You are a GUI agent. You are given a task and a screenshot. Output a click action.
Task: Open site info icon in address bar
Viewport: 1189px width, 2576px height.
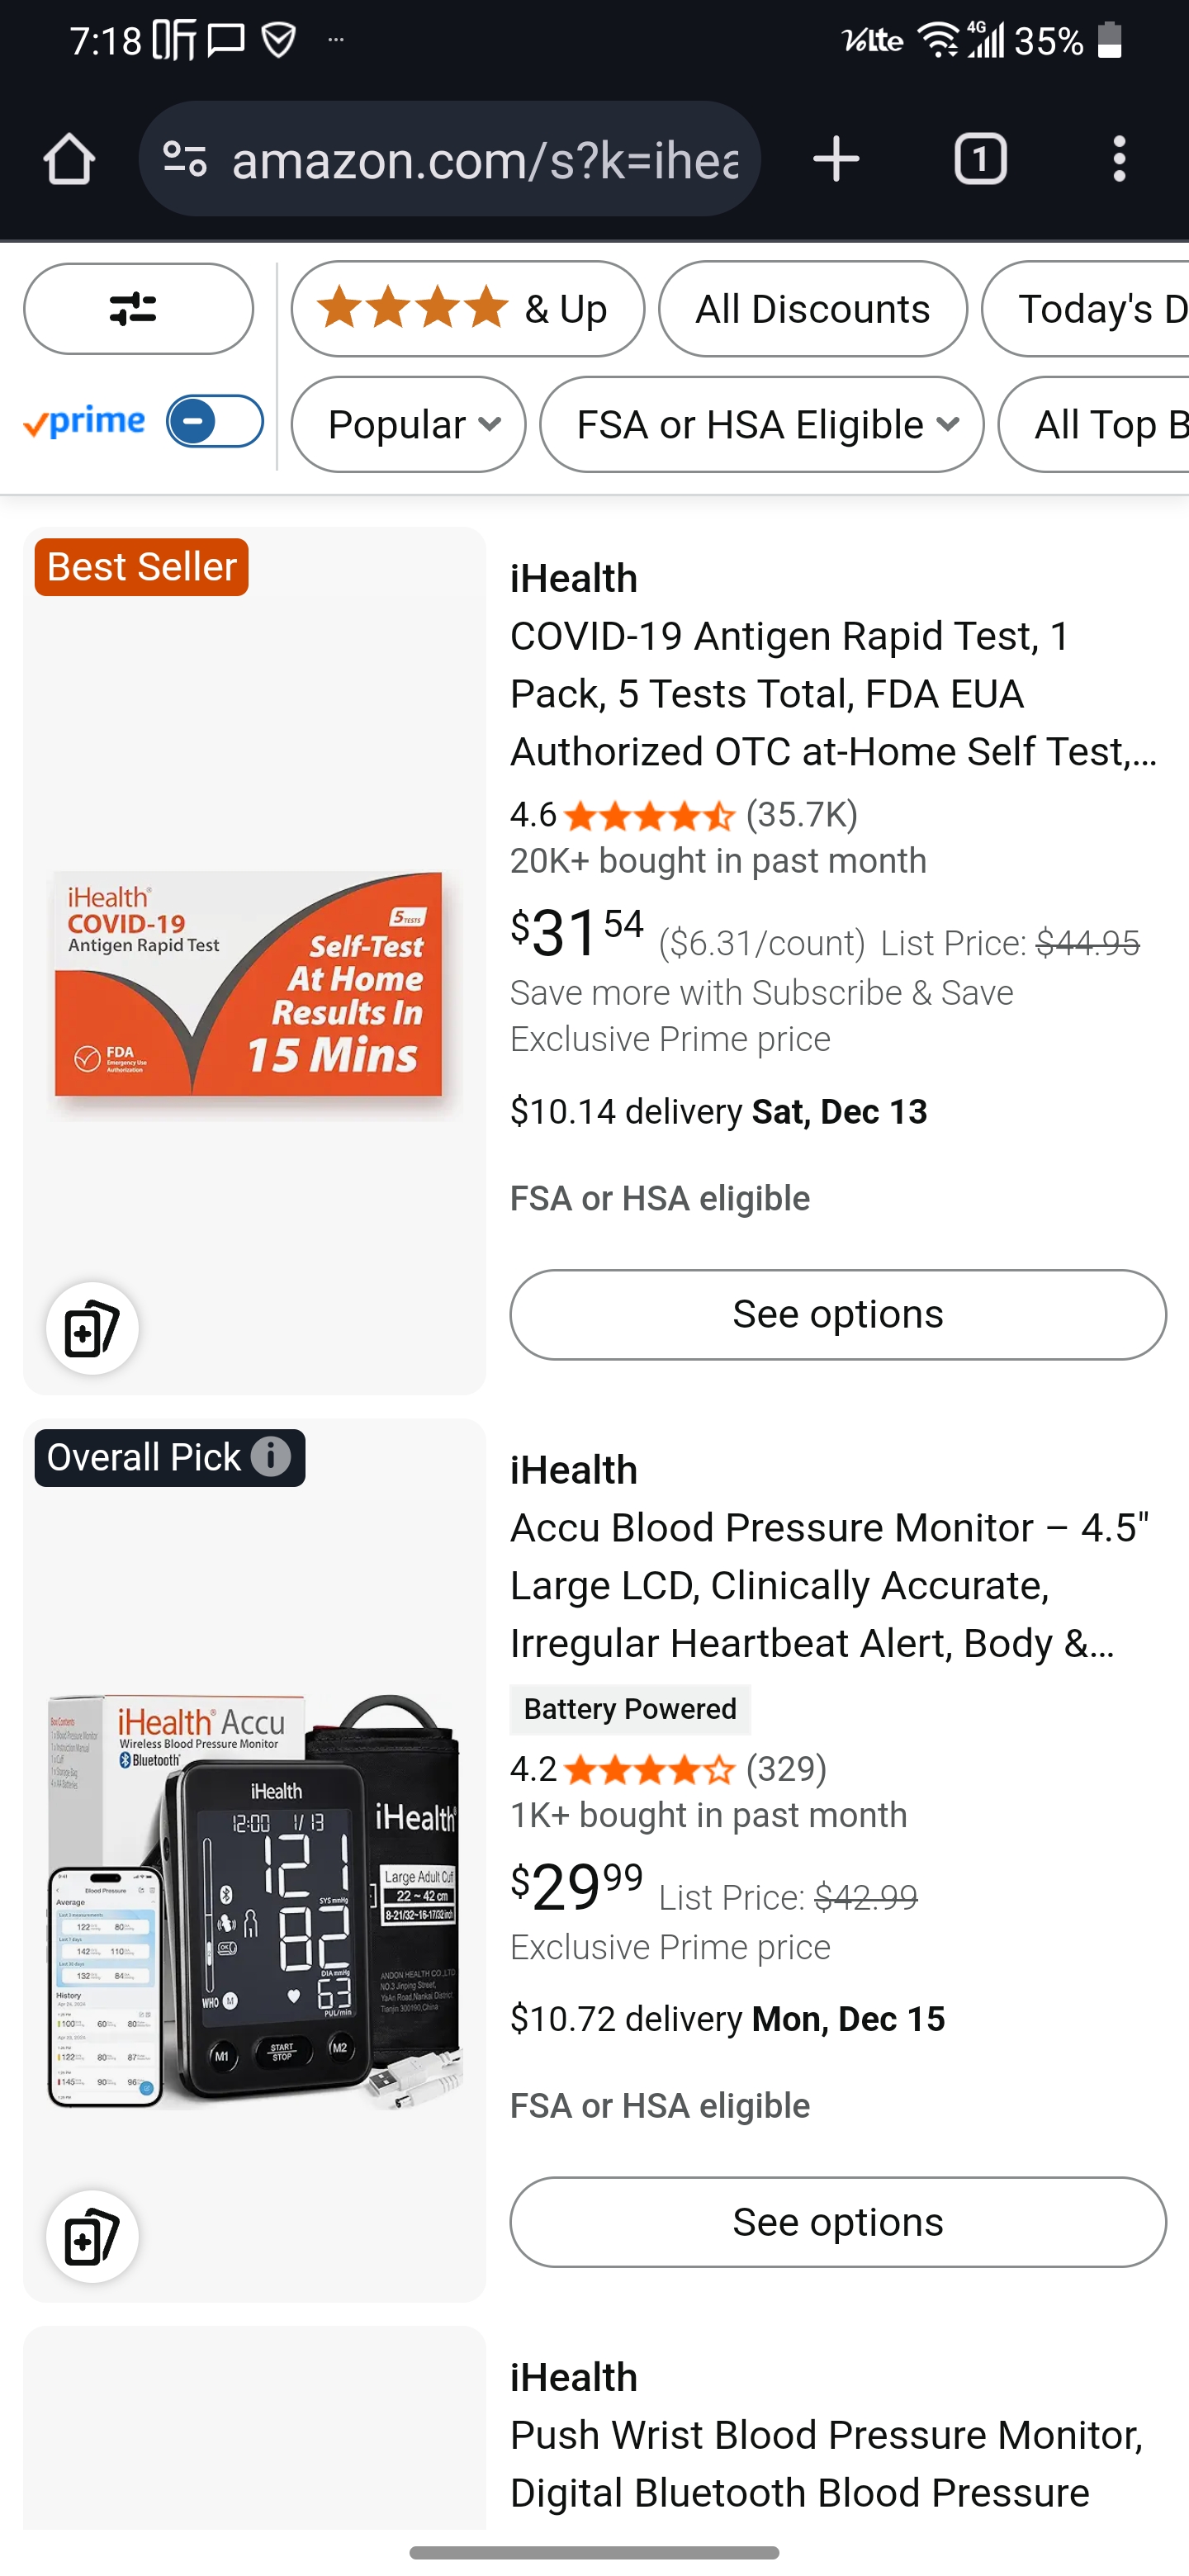(185, 160)
